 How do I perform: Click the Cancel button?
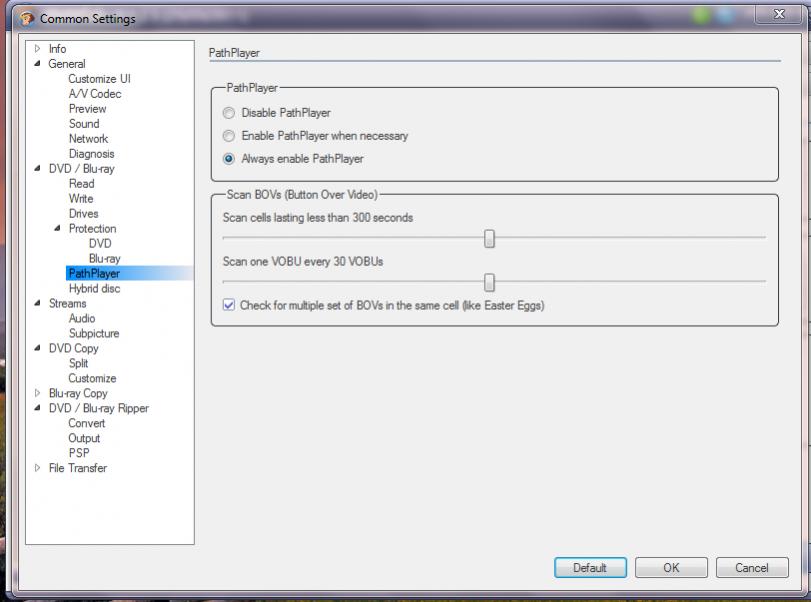(752, 567)
